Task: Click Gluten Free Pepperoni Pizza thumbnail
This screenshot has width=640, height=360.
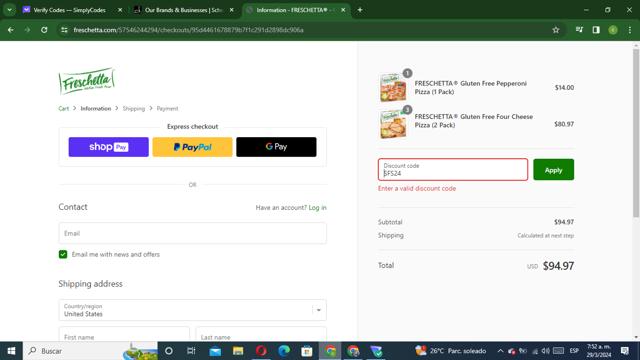Action: (x=393, y=87)
